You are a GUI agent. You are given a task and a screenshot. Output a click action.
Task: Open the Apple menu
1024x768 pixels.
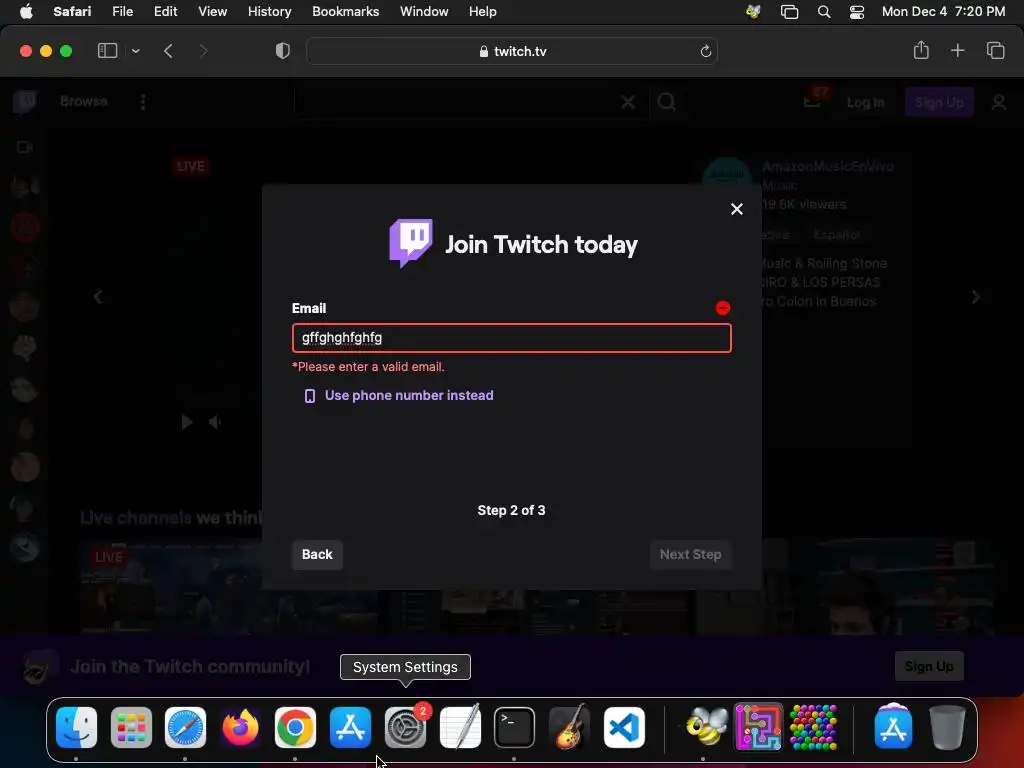(x=26, y=12)
